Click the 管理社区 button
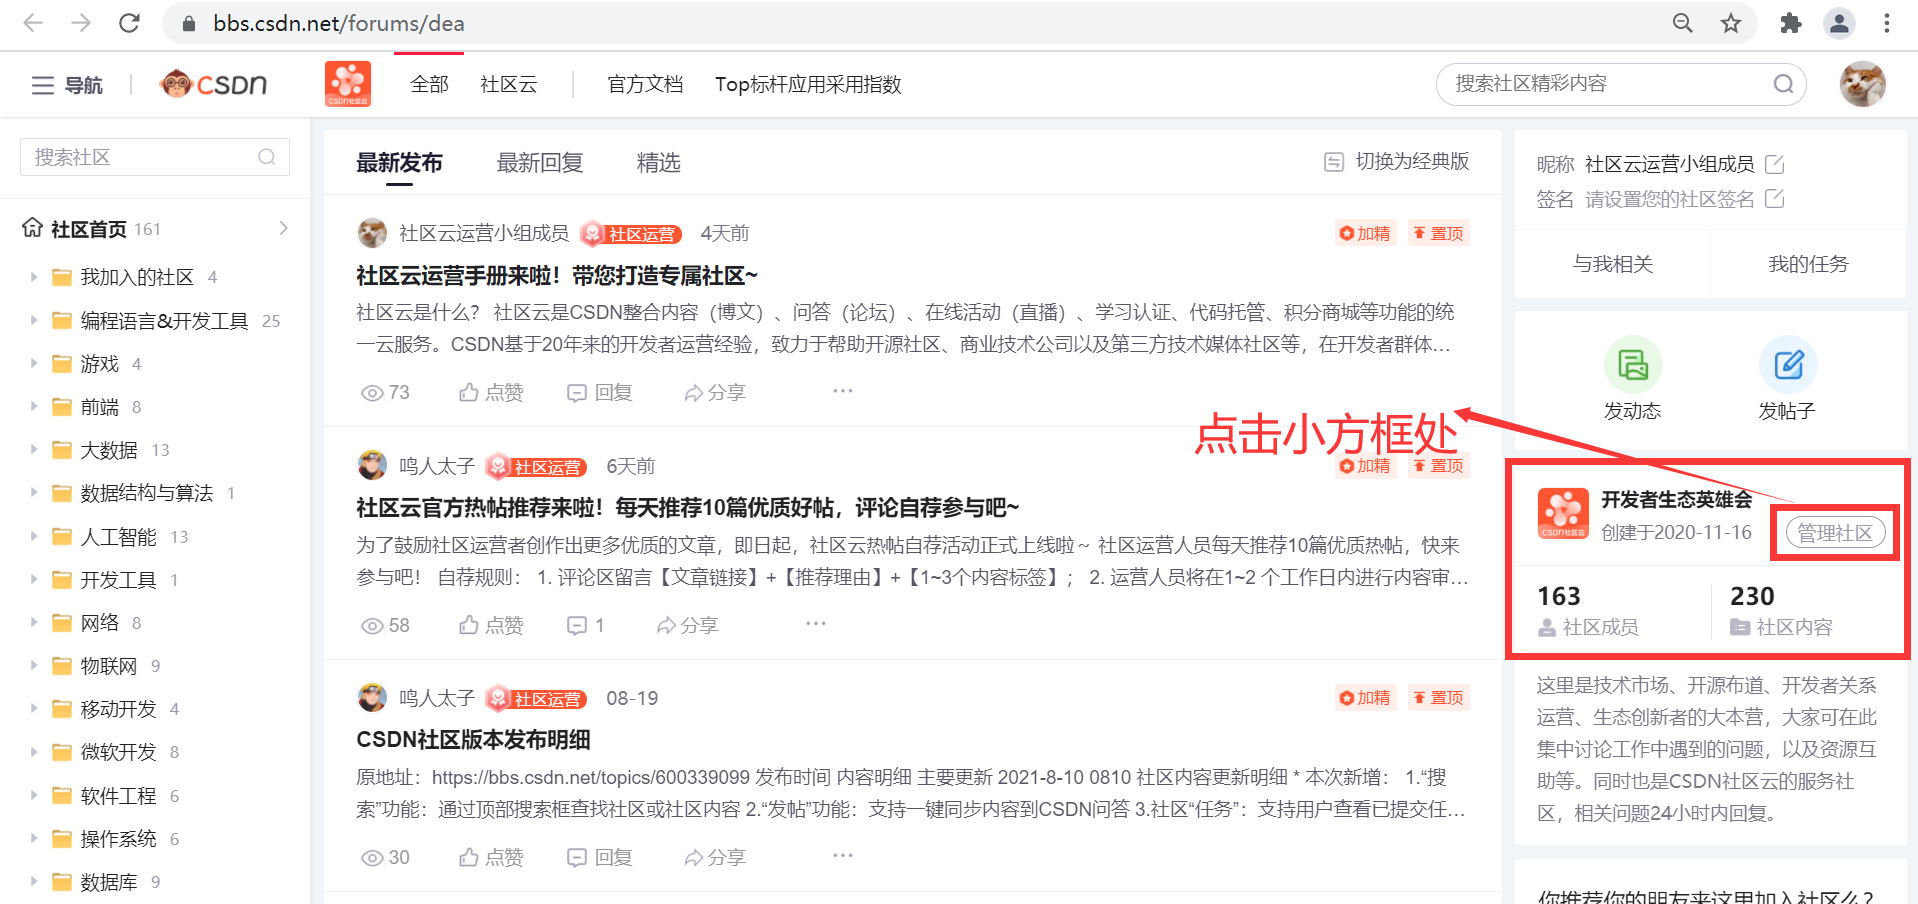Viewport: 1918px width, 904px height. pyautogui.click(x=1835, y=533)
